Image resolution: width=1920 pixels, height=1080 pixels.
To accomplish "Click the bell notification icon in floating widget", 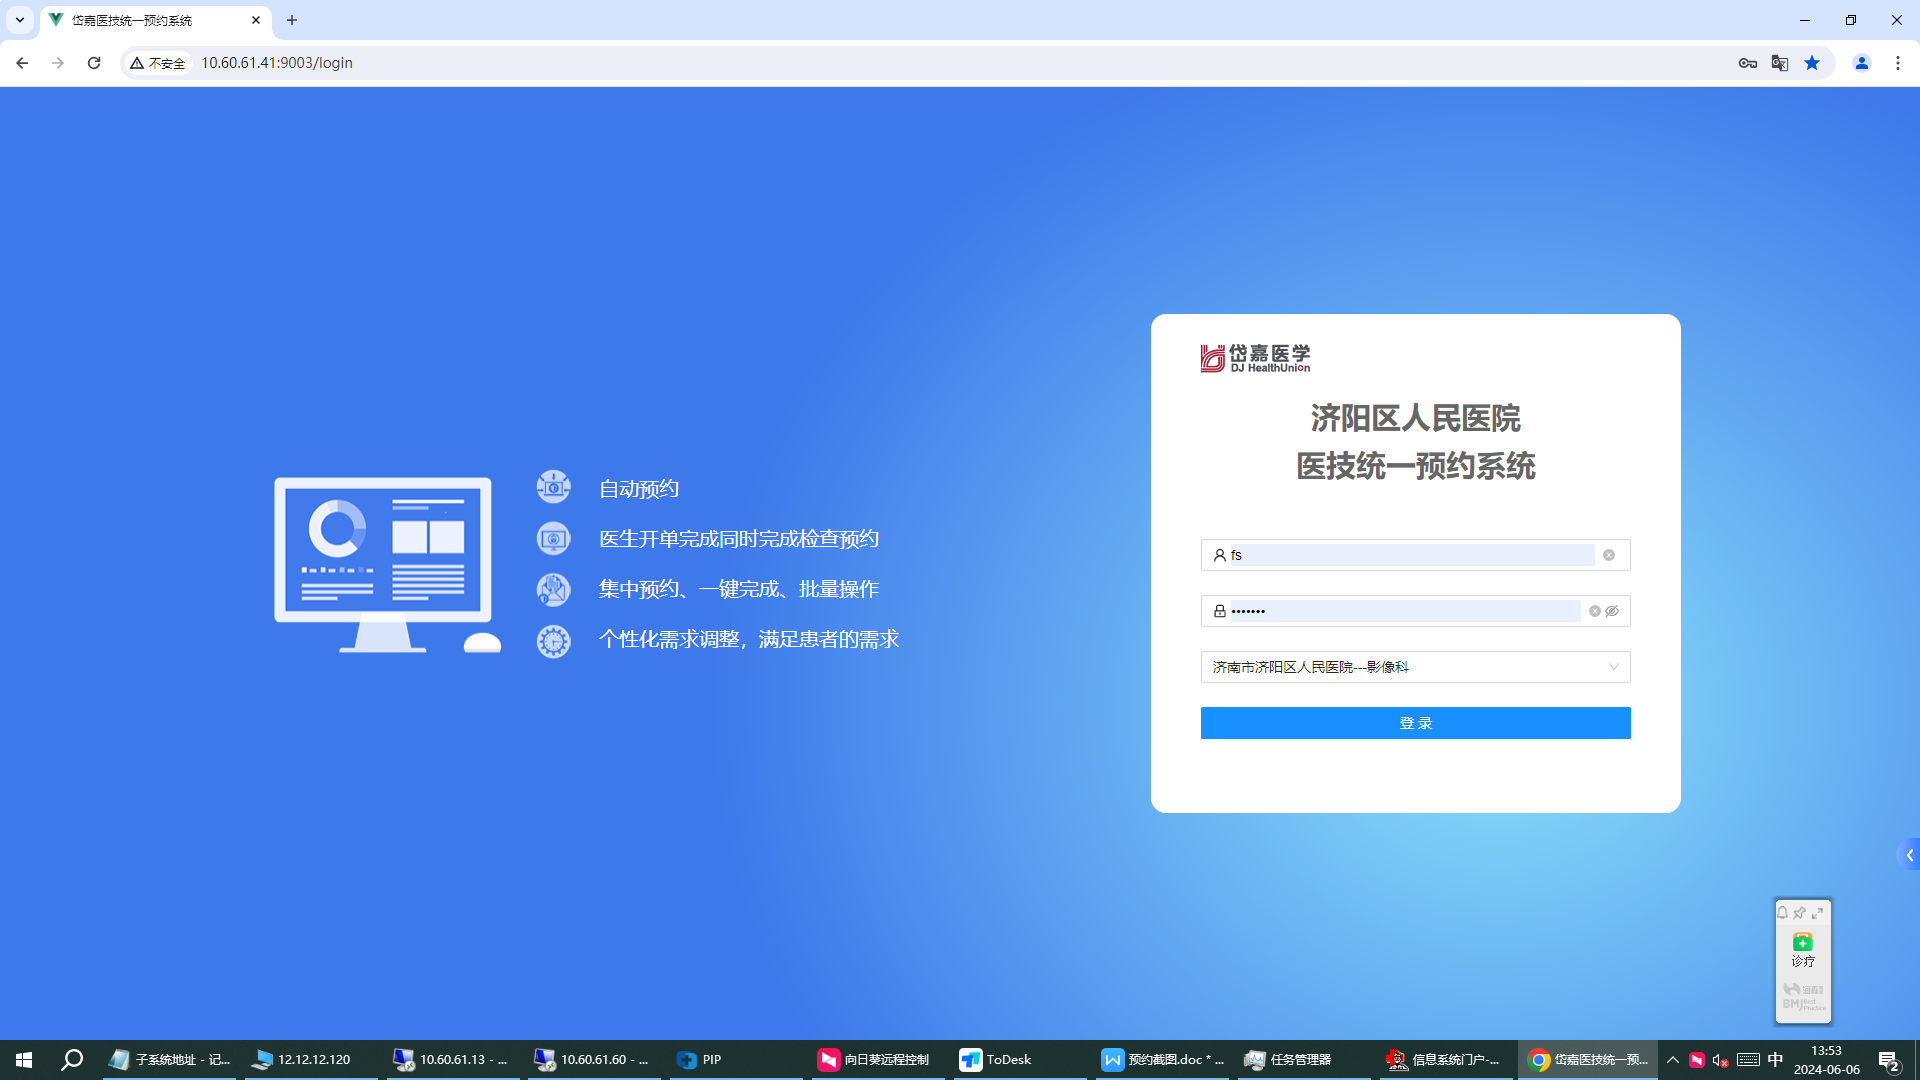I will (1782, 912).
